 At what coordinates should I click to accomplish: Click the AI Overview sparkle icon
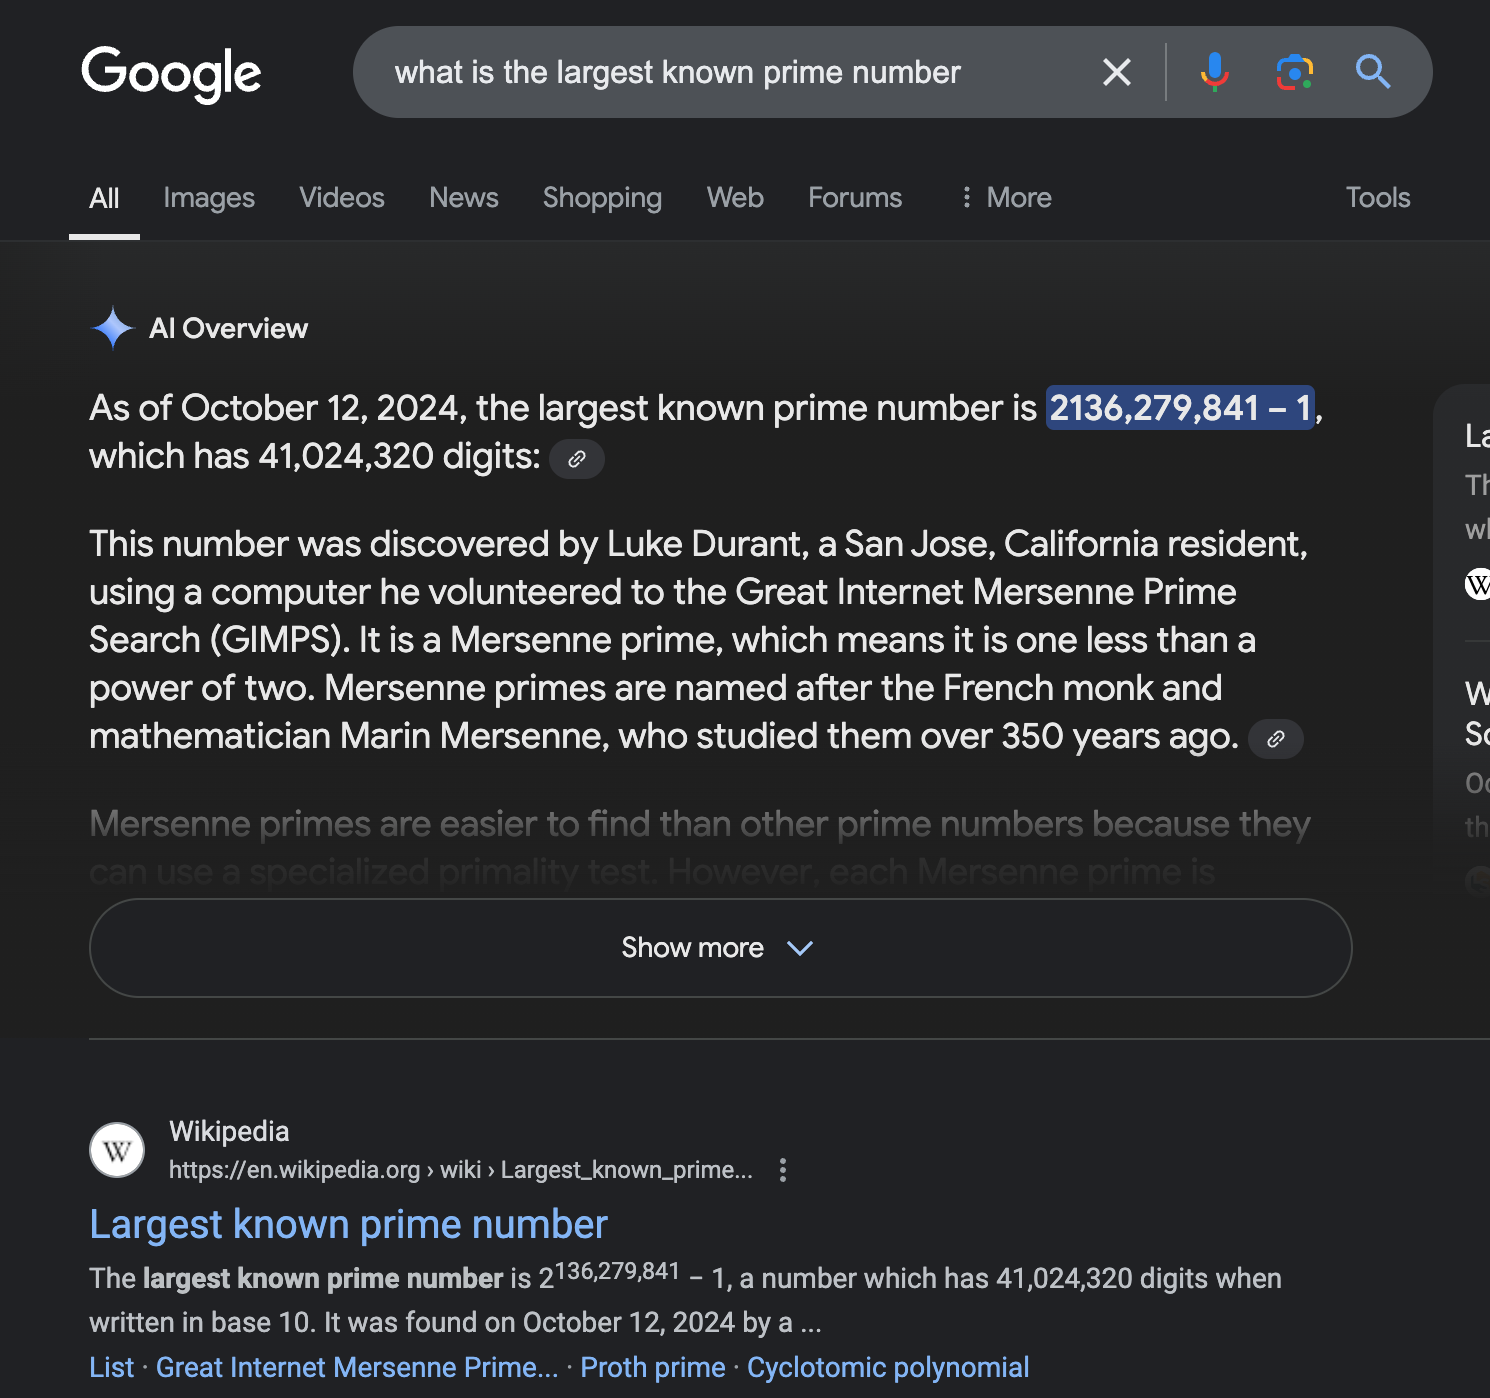coord(113,328)
